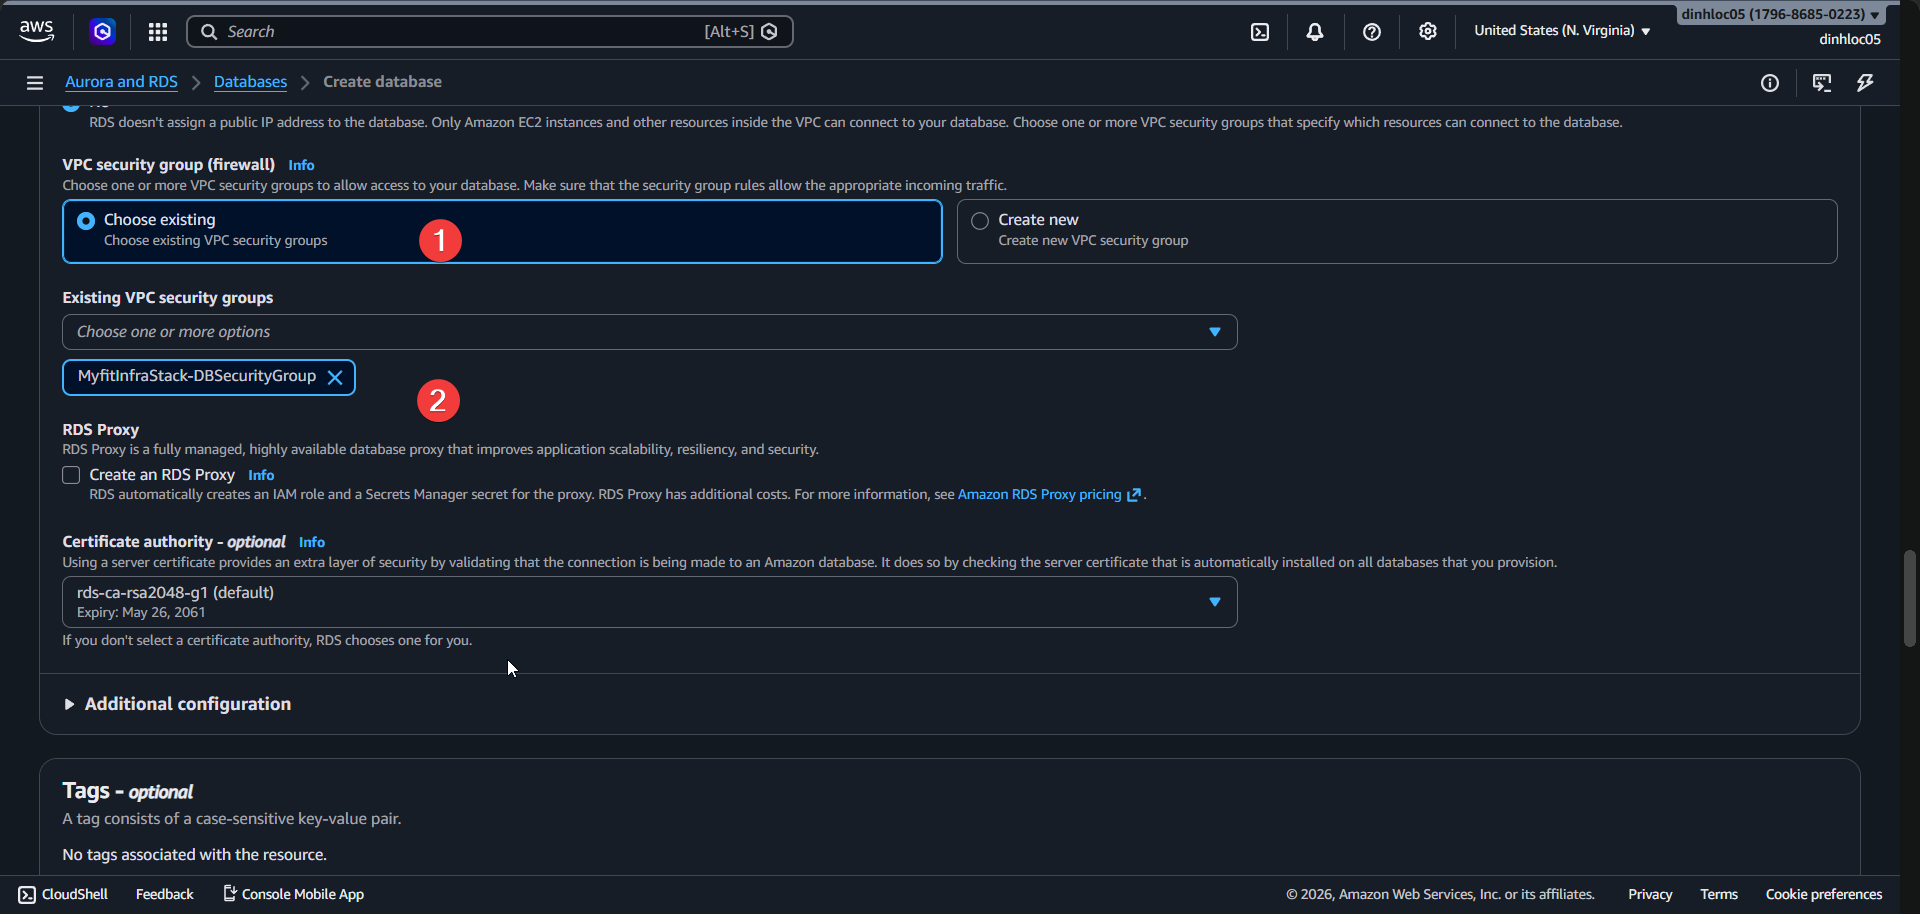Open the Services grid icon
Image resolution: width=1920 pixels, height=914 pixels.
[x=157, y=31]
